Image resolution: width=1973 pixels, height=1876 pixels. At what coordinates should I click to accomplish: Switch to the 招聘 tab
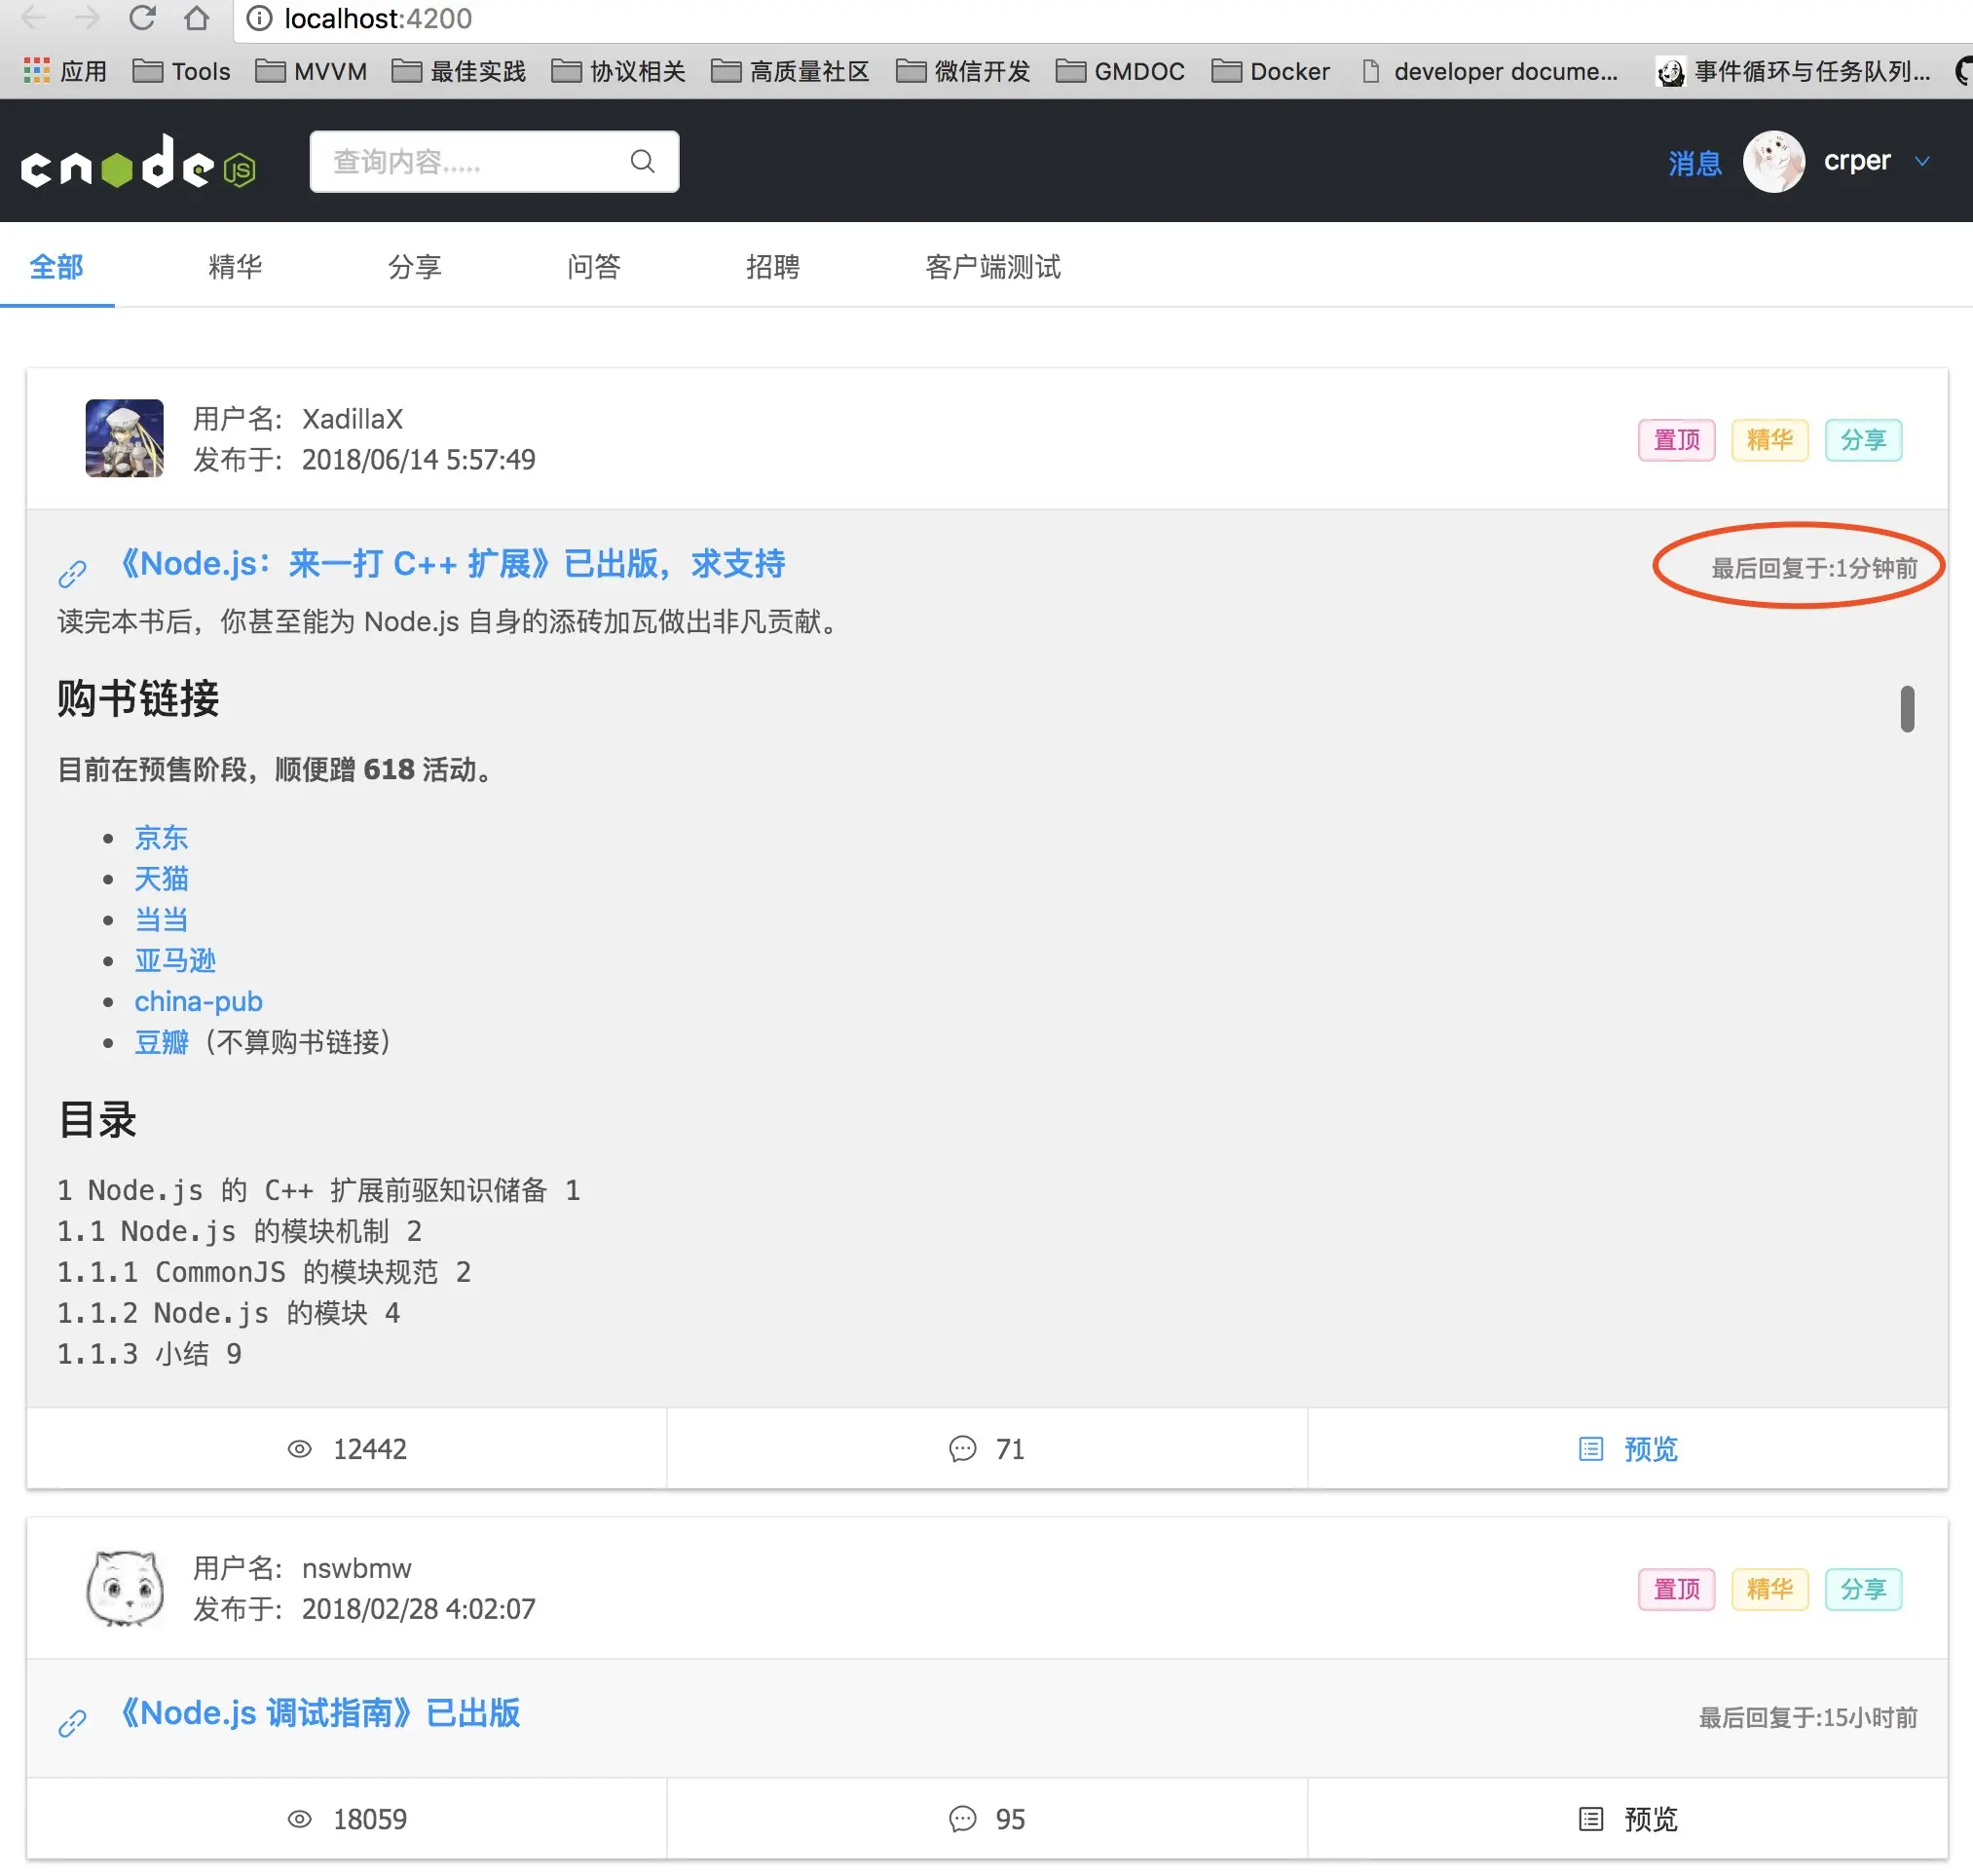point(772,266)
